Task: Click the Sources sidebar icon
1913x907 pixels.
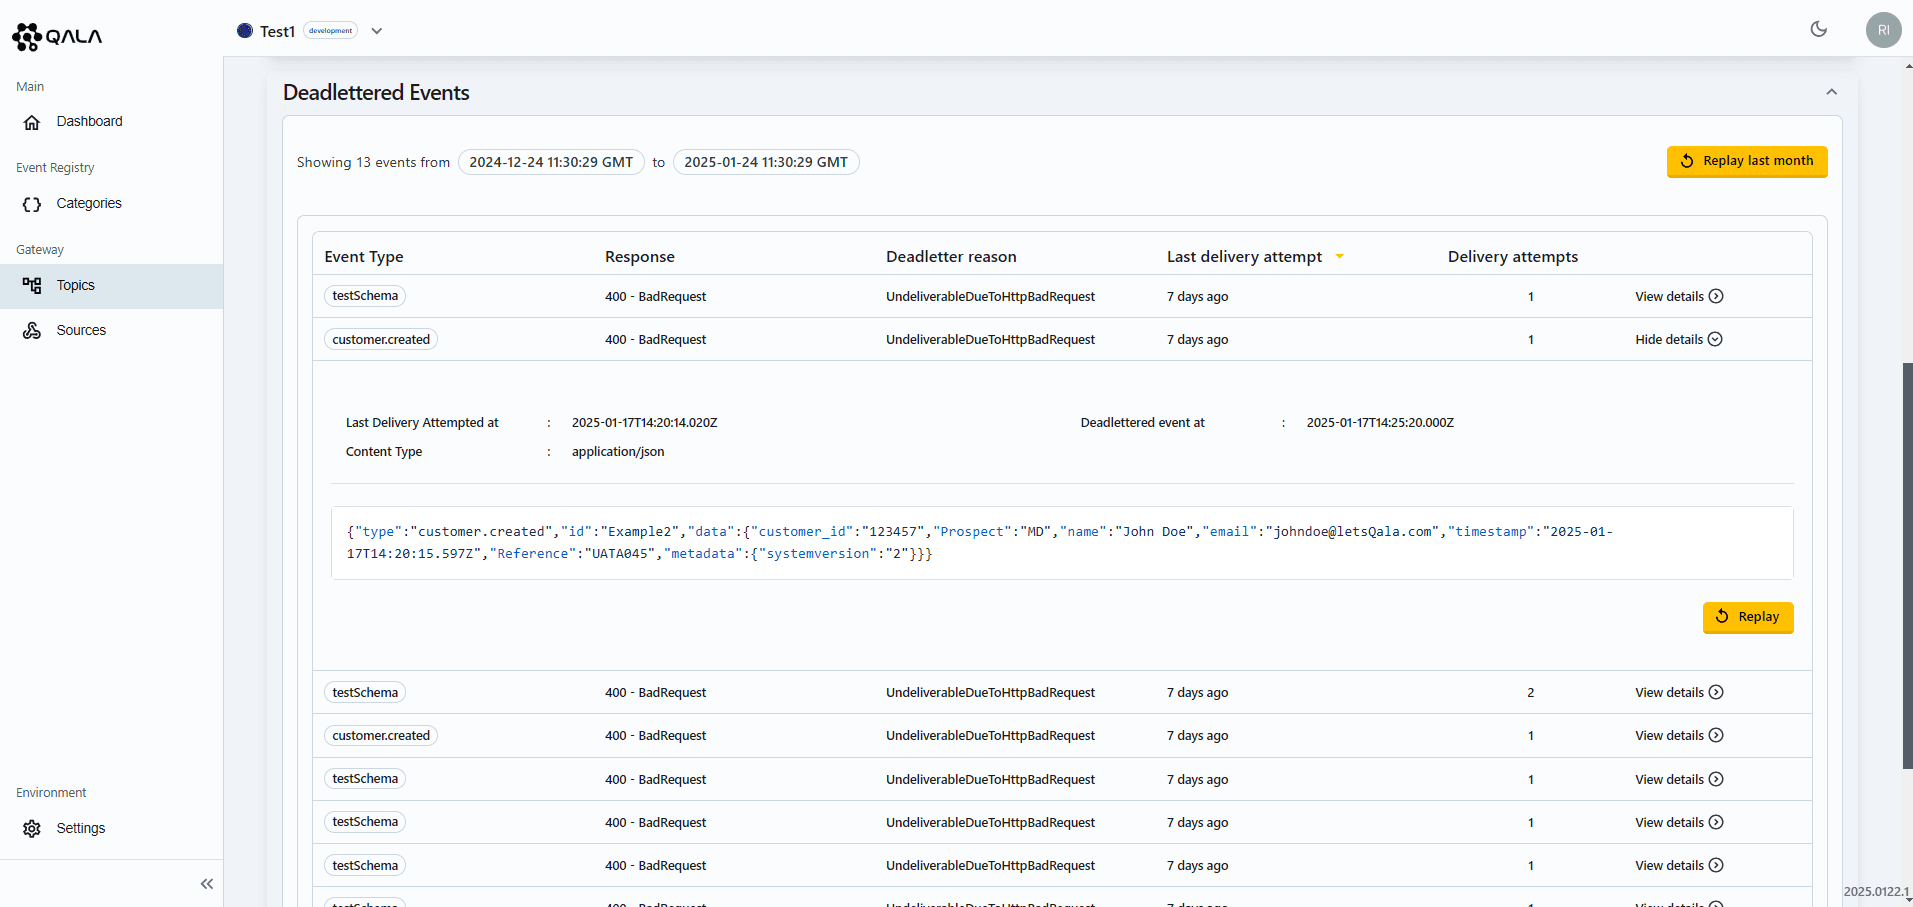Action: tap(32, 331)
